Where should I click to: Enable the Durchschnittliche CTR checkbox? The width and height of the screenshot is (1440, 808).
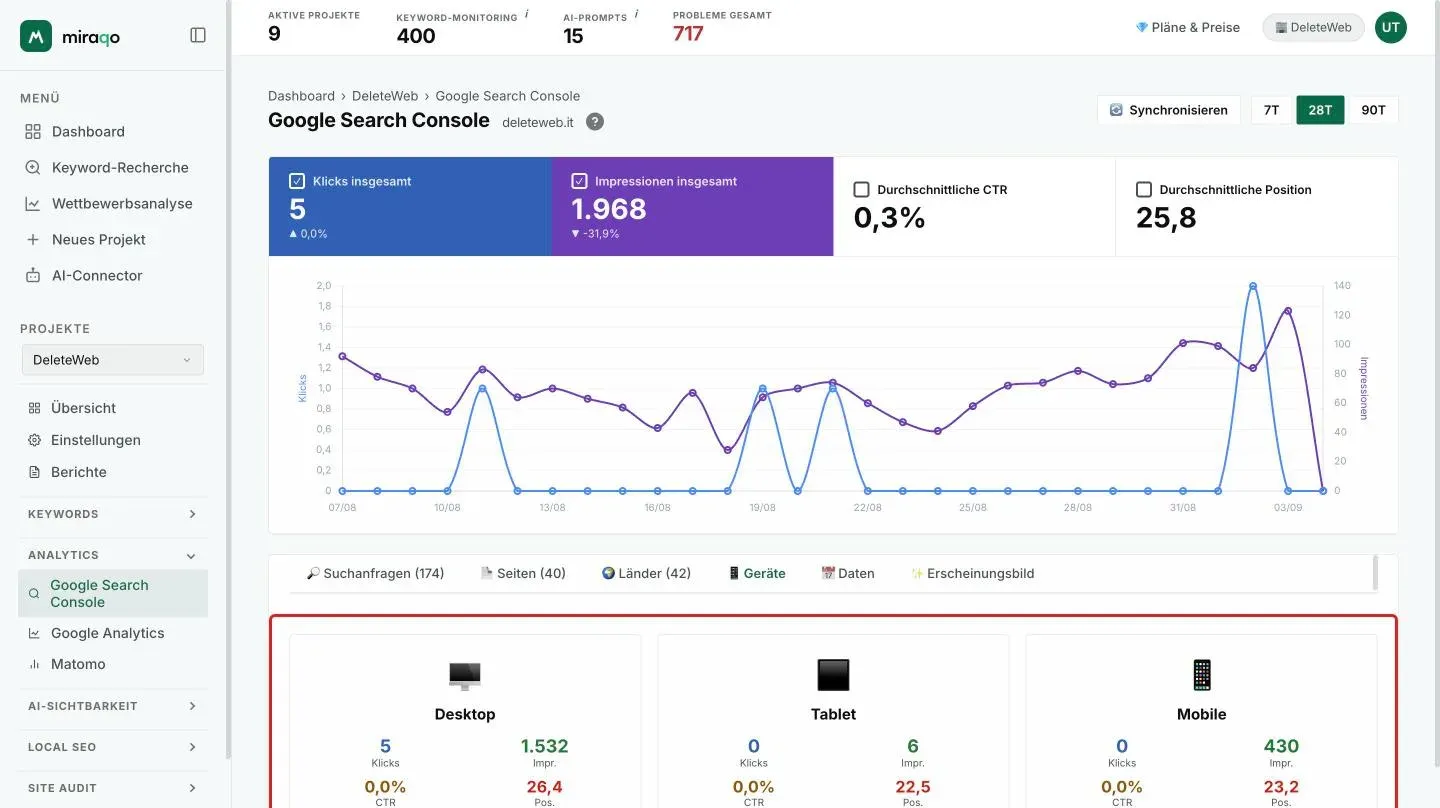pos(861,189)
